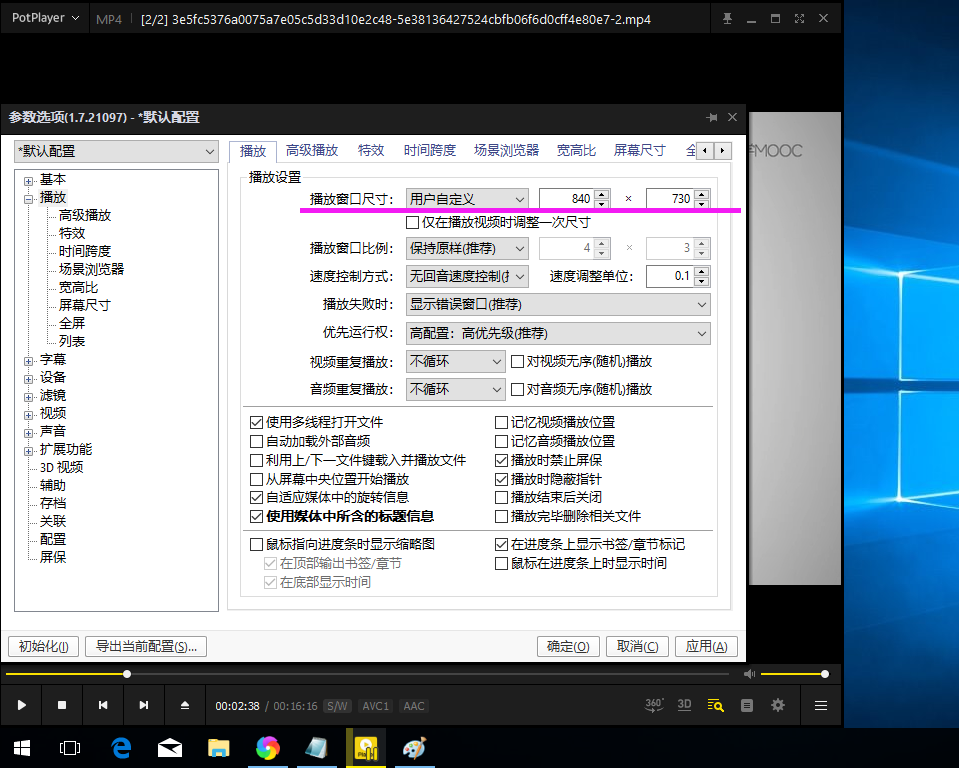Open the hamburger menu in the player
The image size is (959, 768).
point(820,705)
